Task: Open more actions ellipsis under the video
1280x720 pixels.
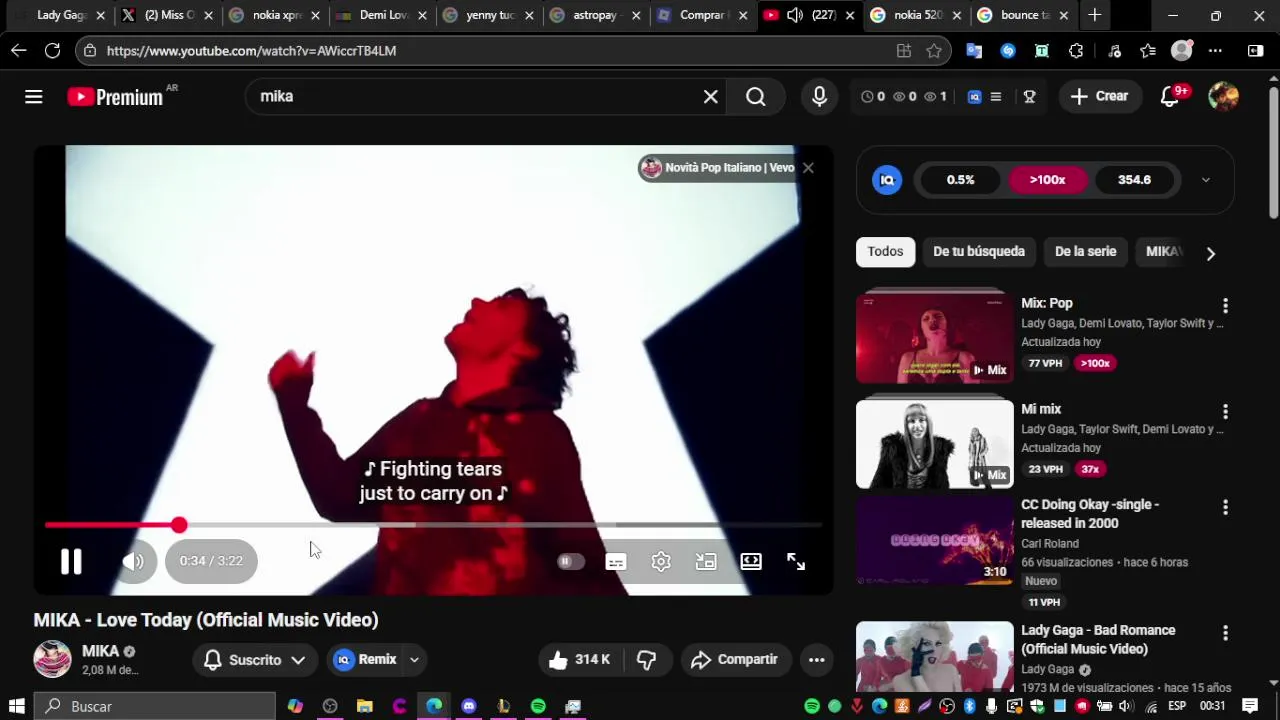Action: 816,659
